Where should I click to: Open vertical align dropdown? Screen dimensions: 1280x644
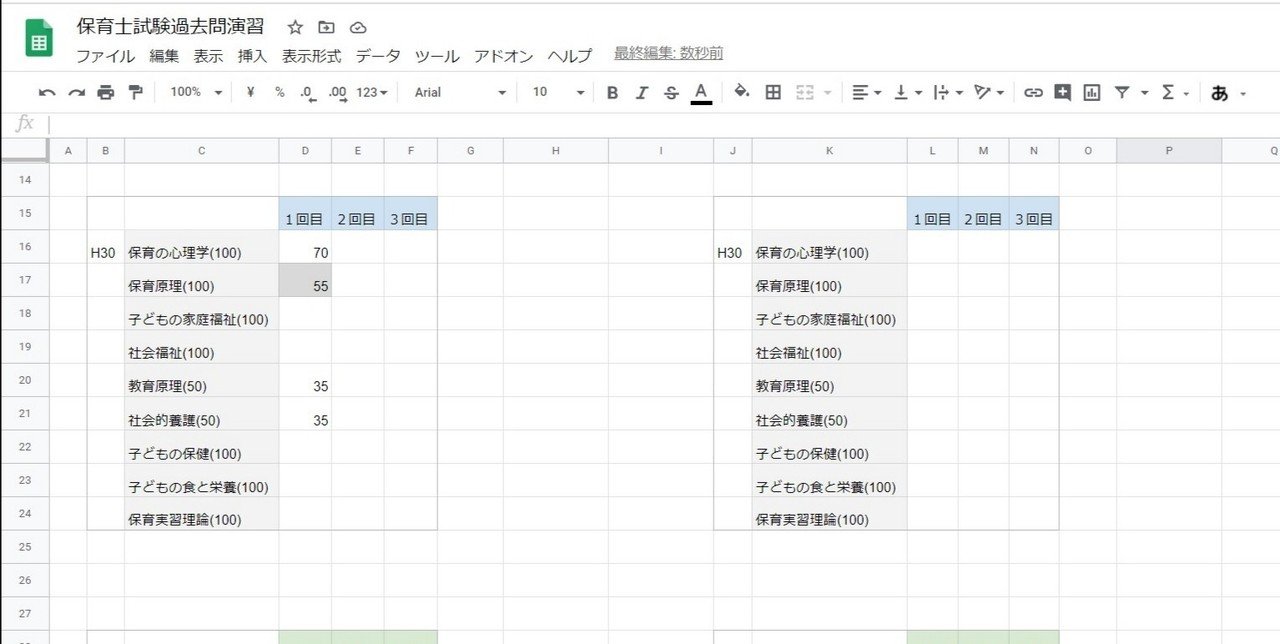point(907,92)
